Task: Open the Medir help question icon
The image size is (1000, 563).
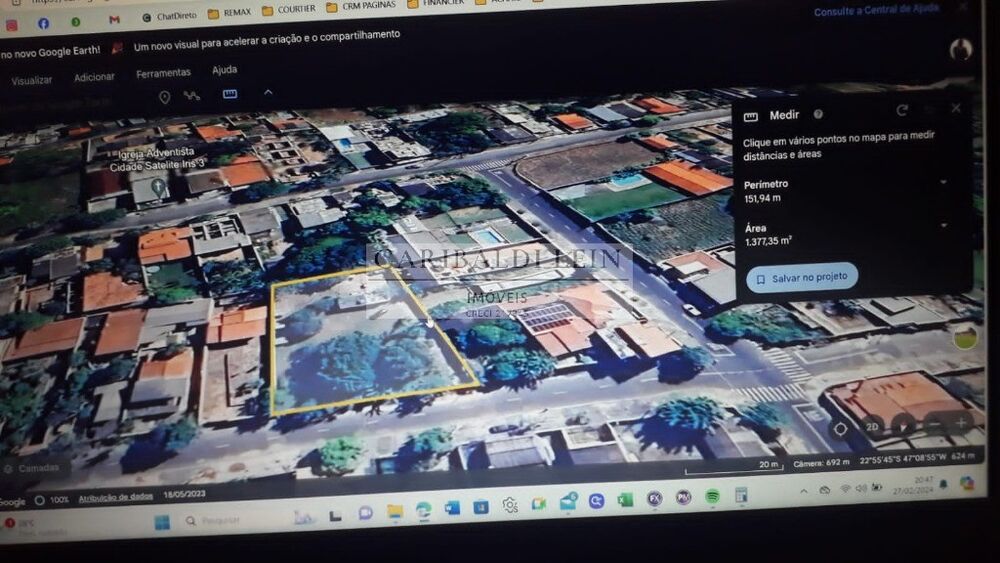Action: coord(818,115)
